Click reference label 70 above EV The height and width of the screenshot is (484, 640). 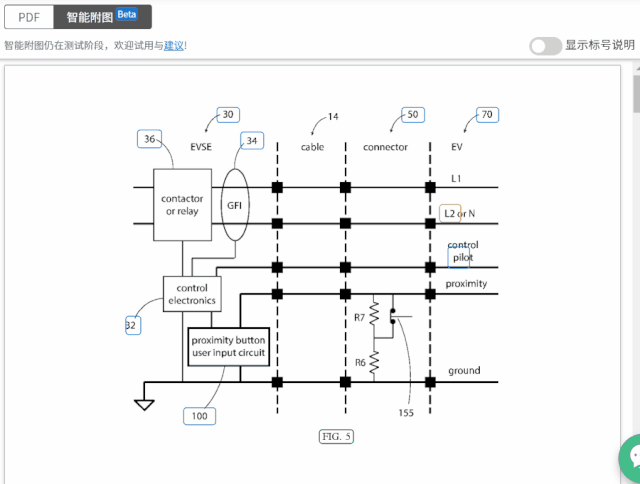tap(487, 115)
